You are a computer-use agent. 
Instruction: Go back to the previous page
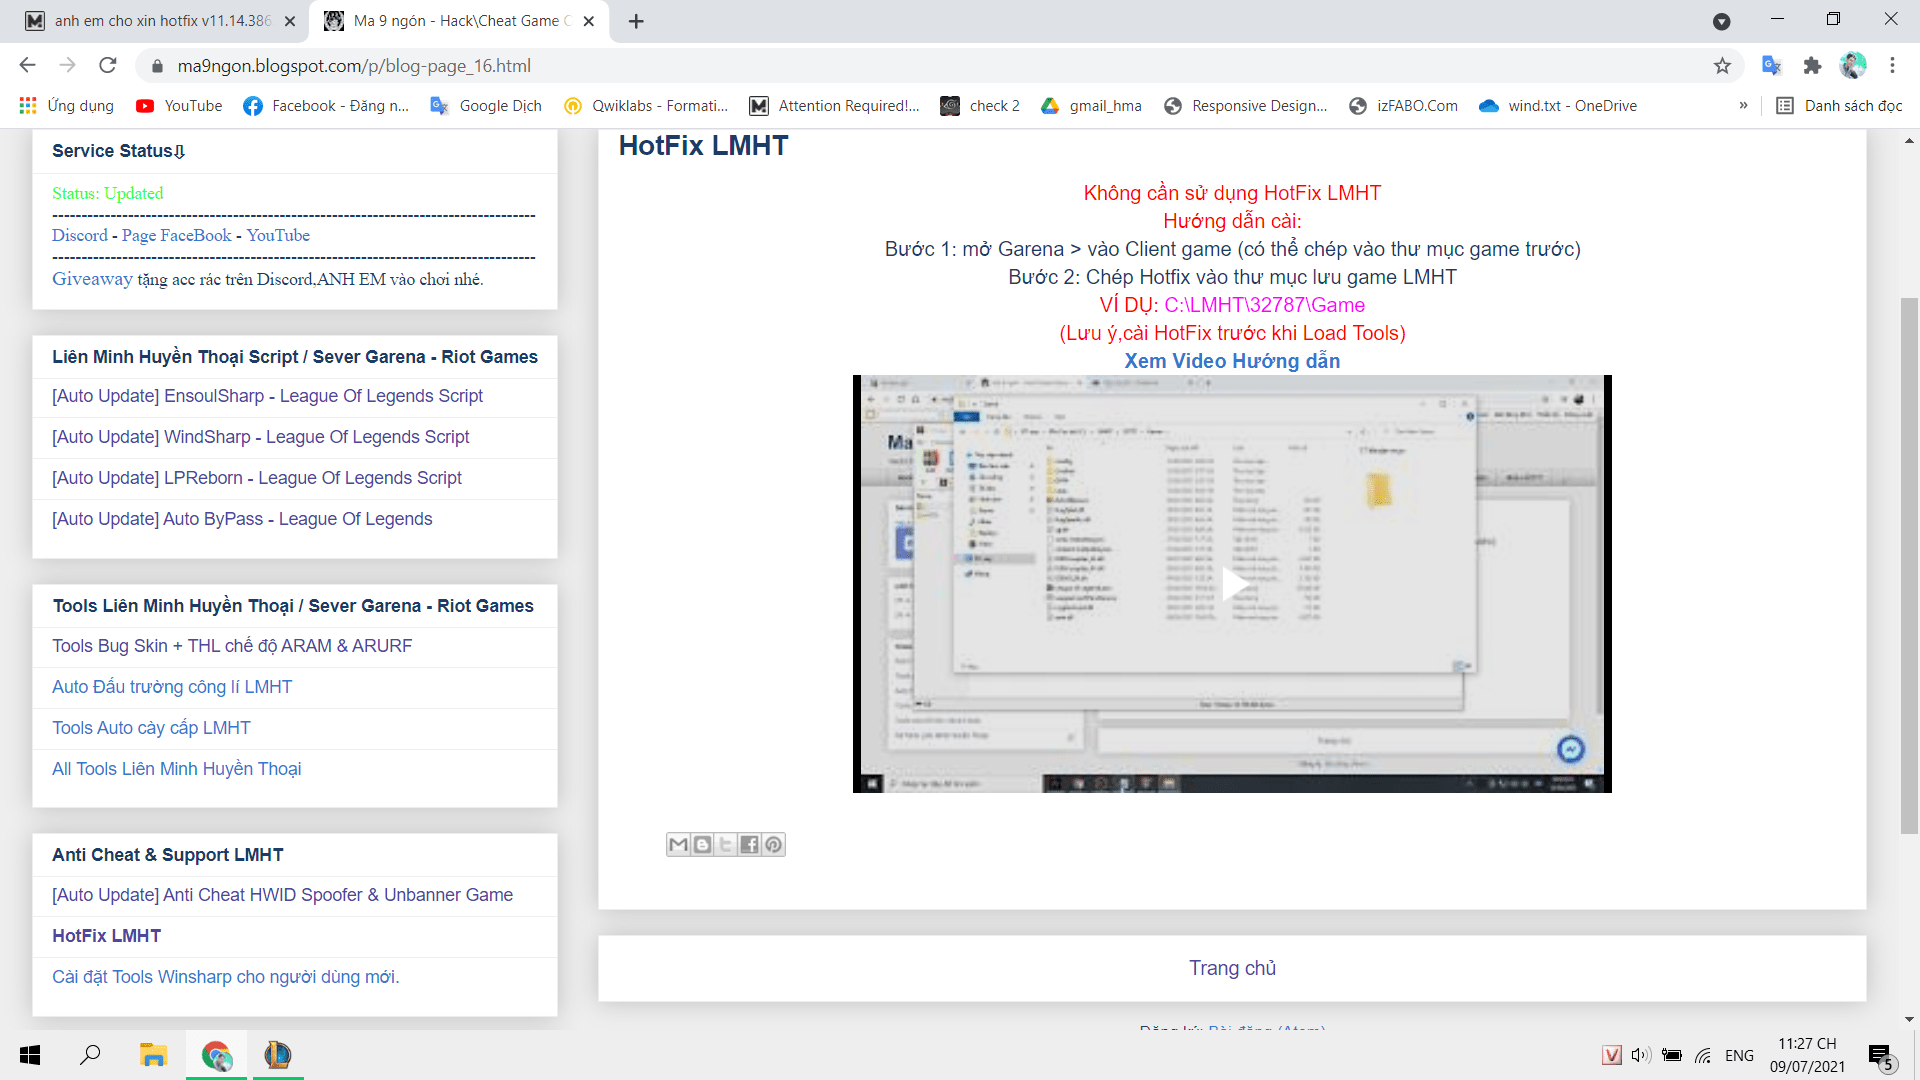(x=27, y=66)
